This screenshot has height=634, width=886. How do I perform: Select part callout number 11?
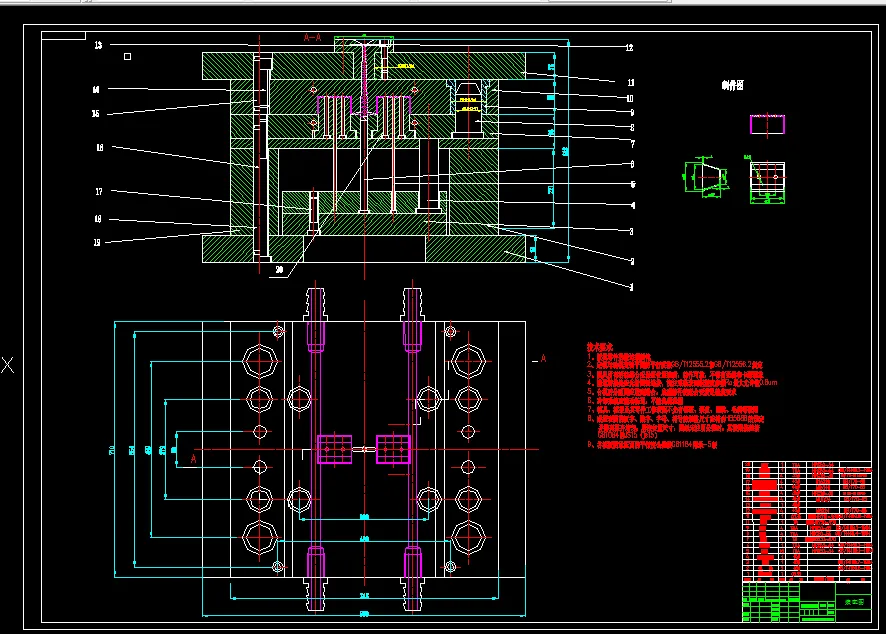[631, 83]
